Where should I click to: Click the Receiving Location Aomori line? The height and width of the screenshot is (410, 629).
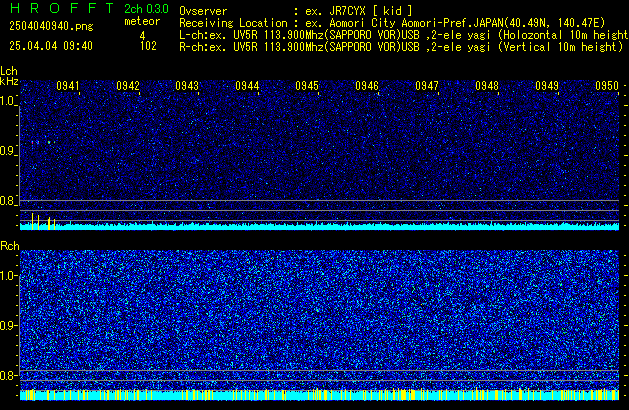point(392,23)
